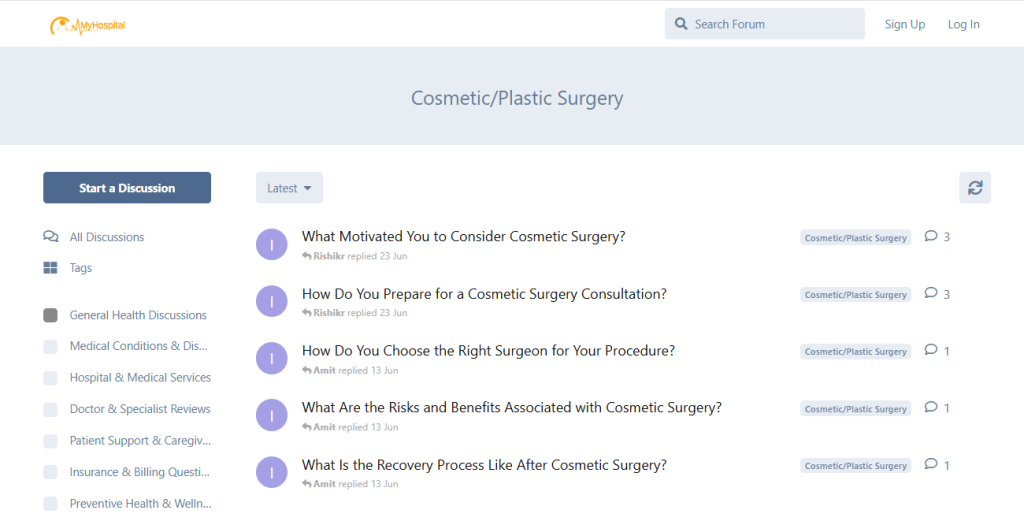Click reply count icon for 'Recovery Process' discussion
This screenshot has height=525, width=1024.
(x=931, y=465)
